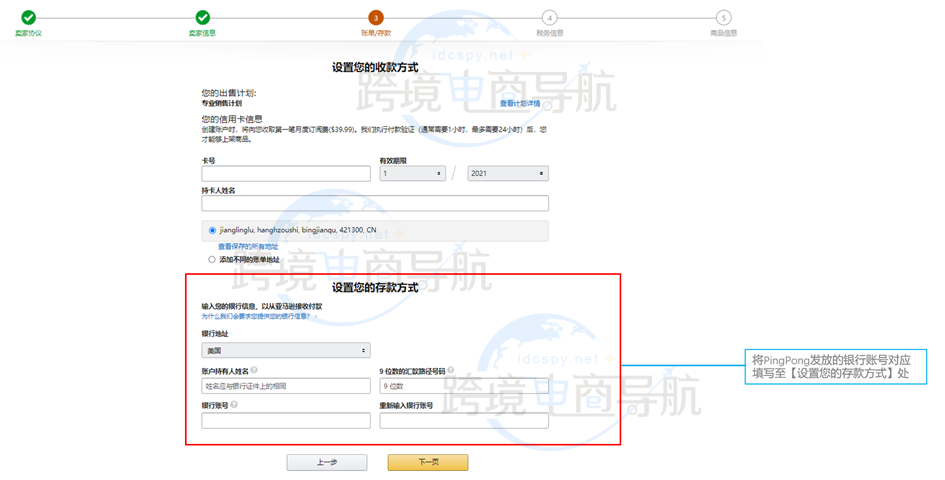Open the 查看计划详情 link
Screen dimensions: 945x480
pyautogui.click(x=520, y=104)
